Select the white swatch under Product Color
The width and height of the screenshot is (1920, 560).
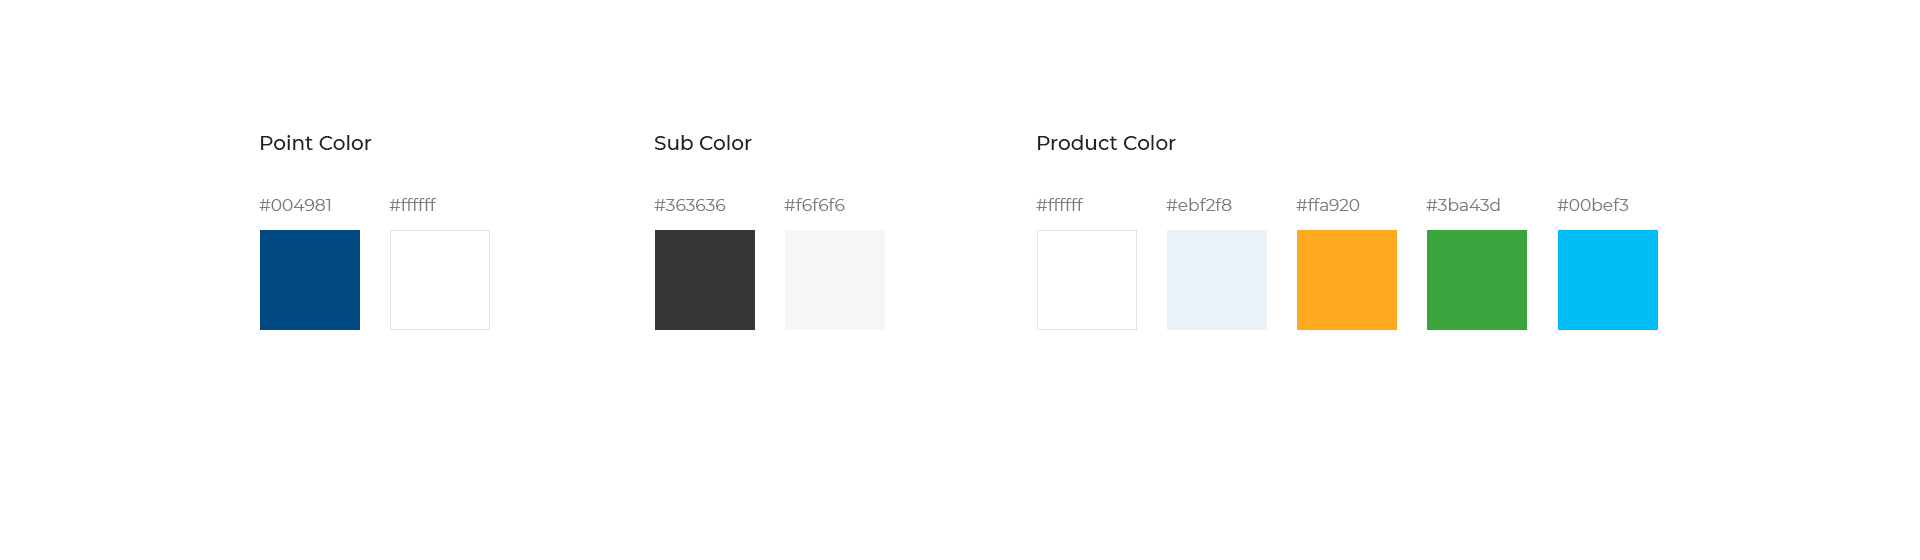click(x=1087, y=280)
